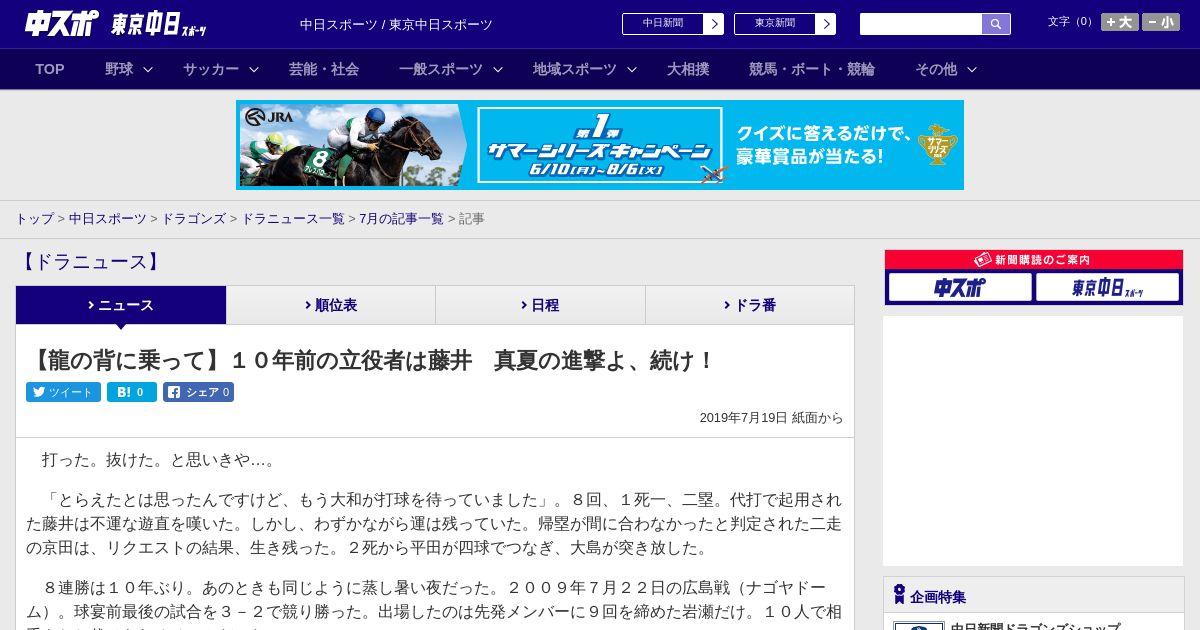Image resolution: width=1200 pixels, height=630 pixels.
Task: Click arrow next to 中日新聞
Action: [714, 24]
